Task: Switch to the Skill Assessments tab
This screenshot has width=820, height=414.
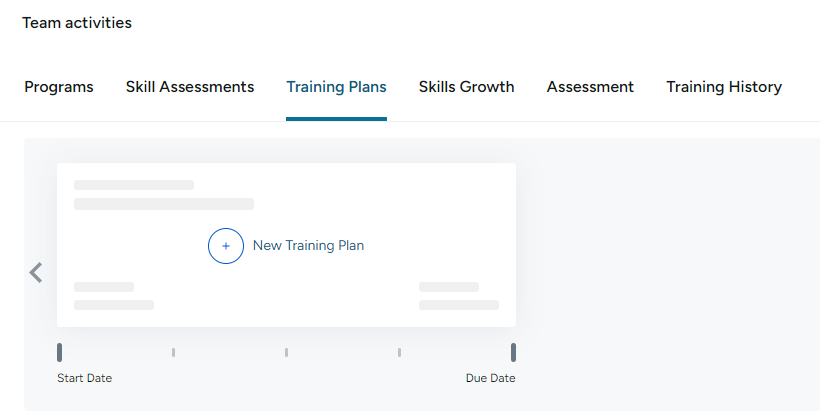Action: click(190, 87)
